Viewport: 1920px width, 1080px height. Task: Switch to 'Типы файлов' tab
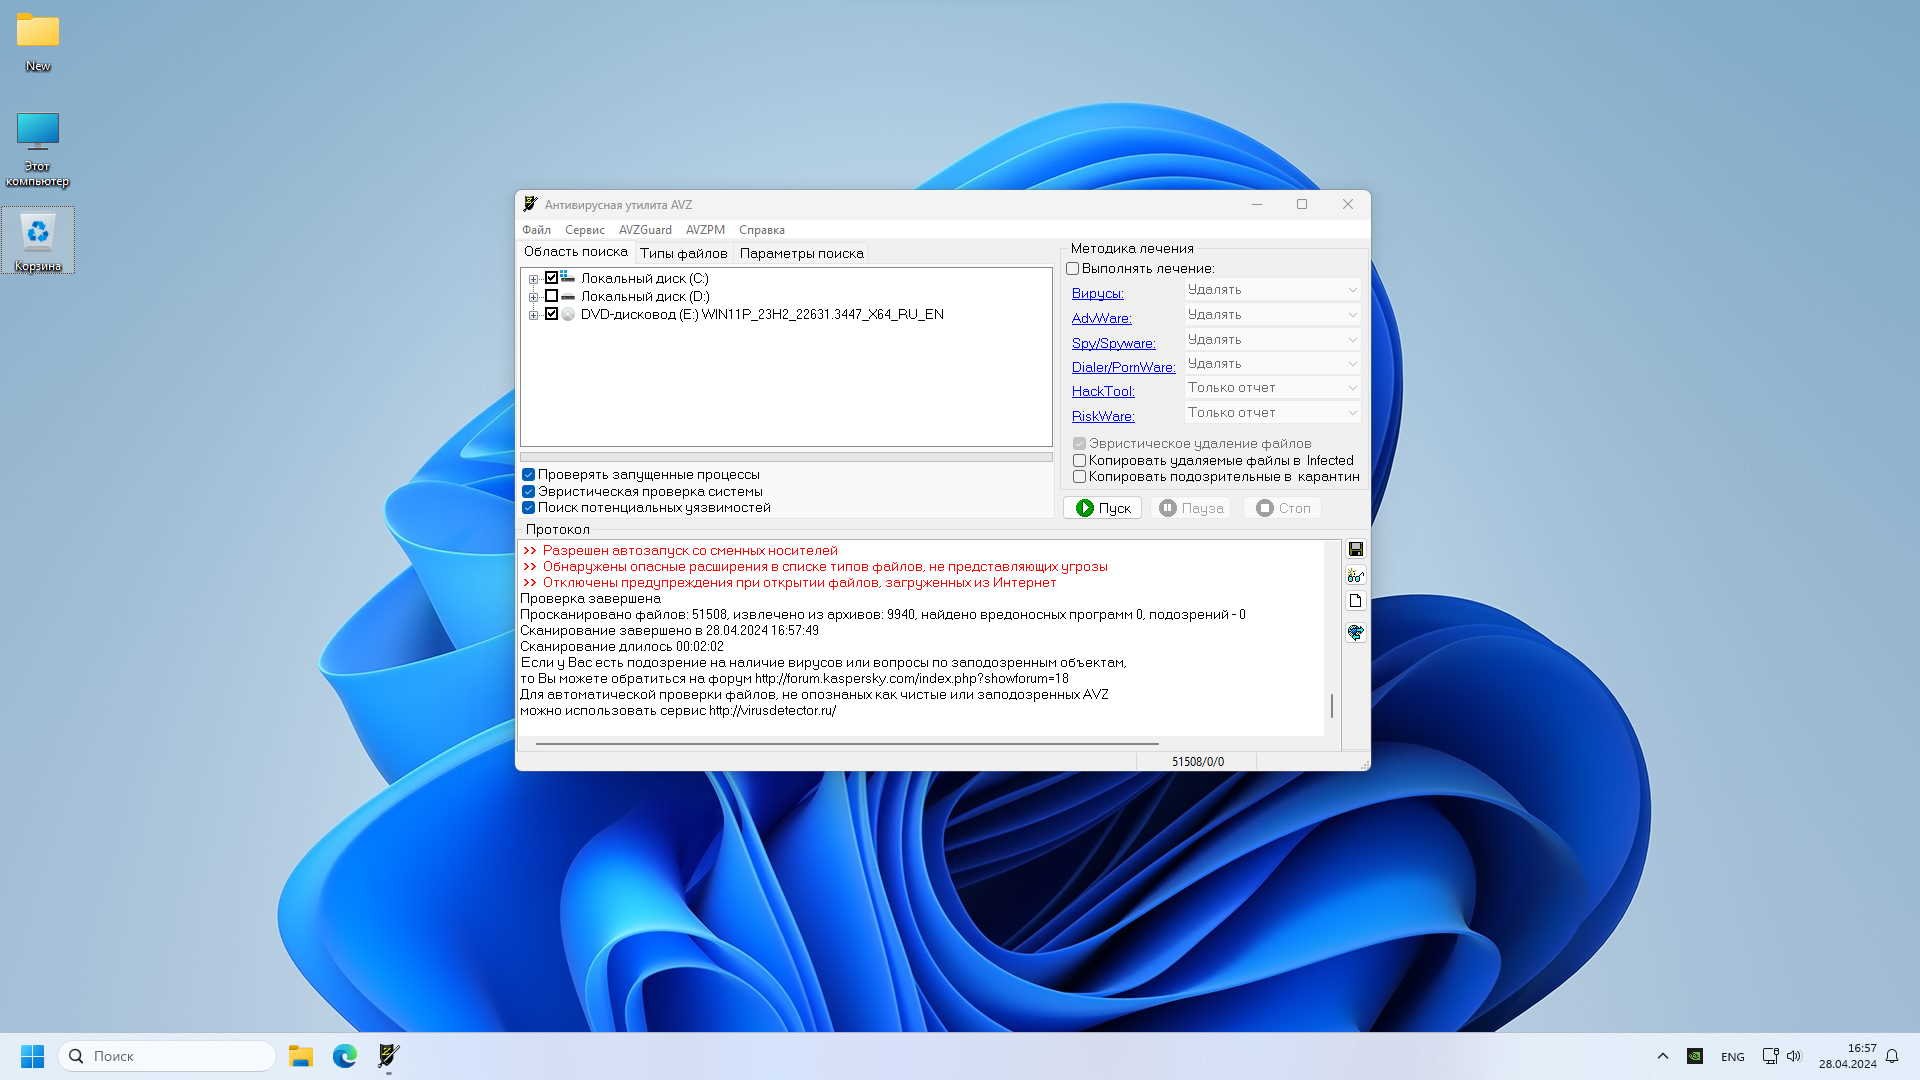click(x=683, y=253)
